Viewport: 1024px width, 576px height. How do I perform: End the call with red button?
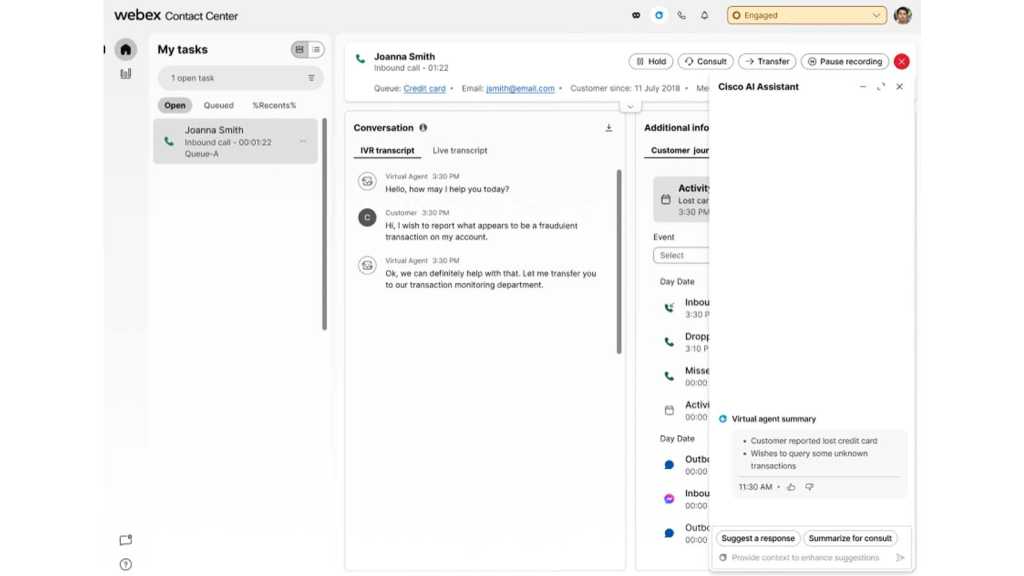[x=901, y=62]
